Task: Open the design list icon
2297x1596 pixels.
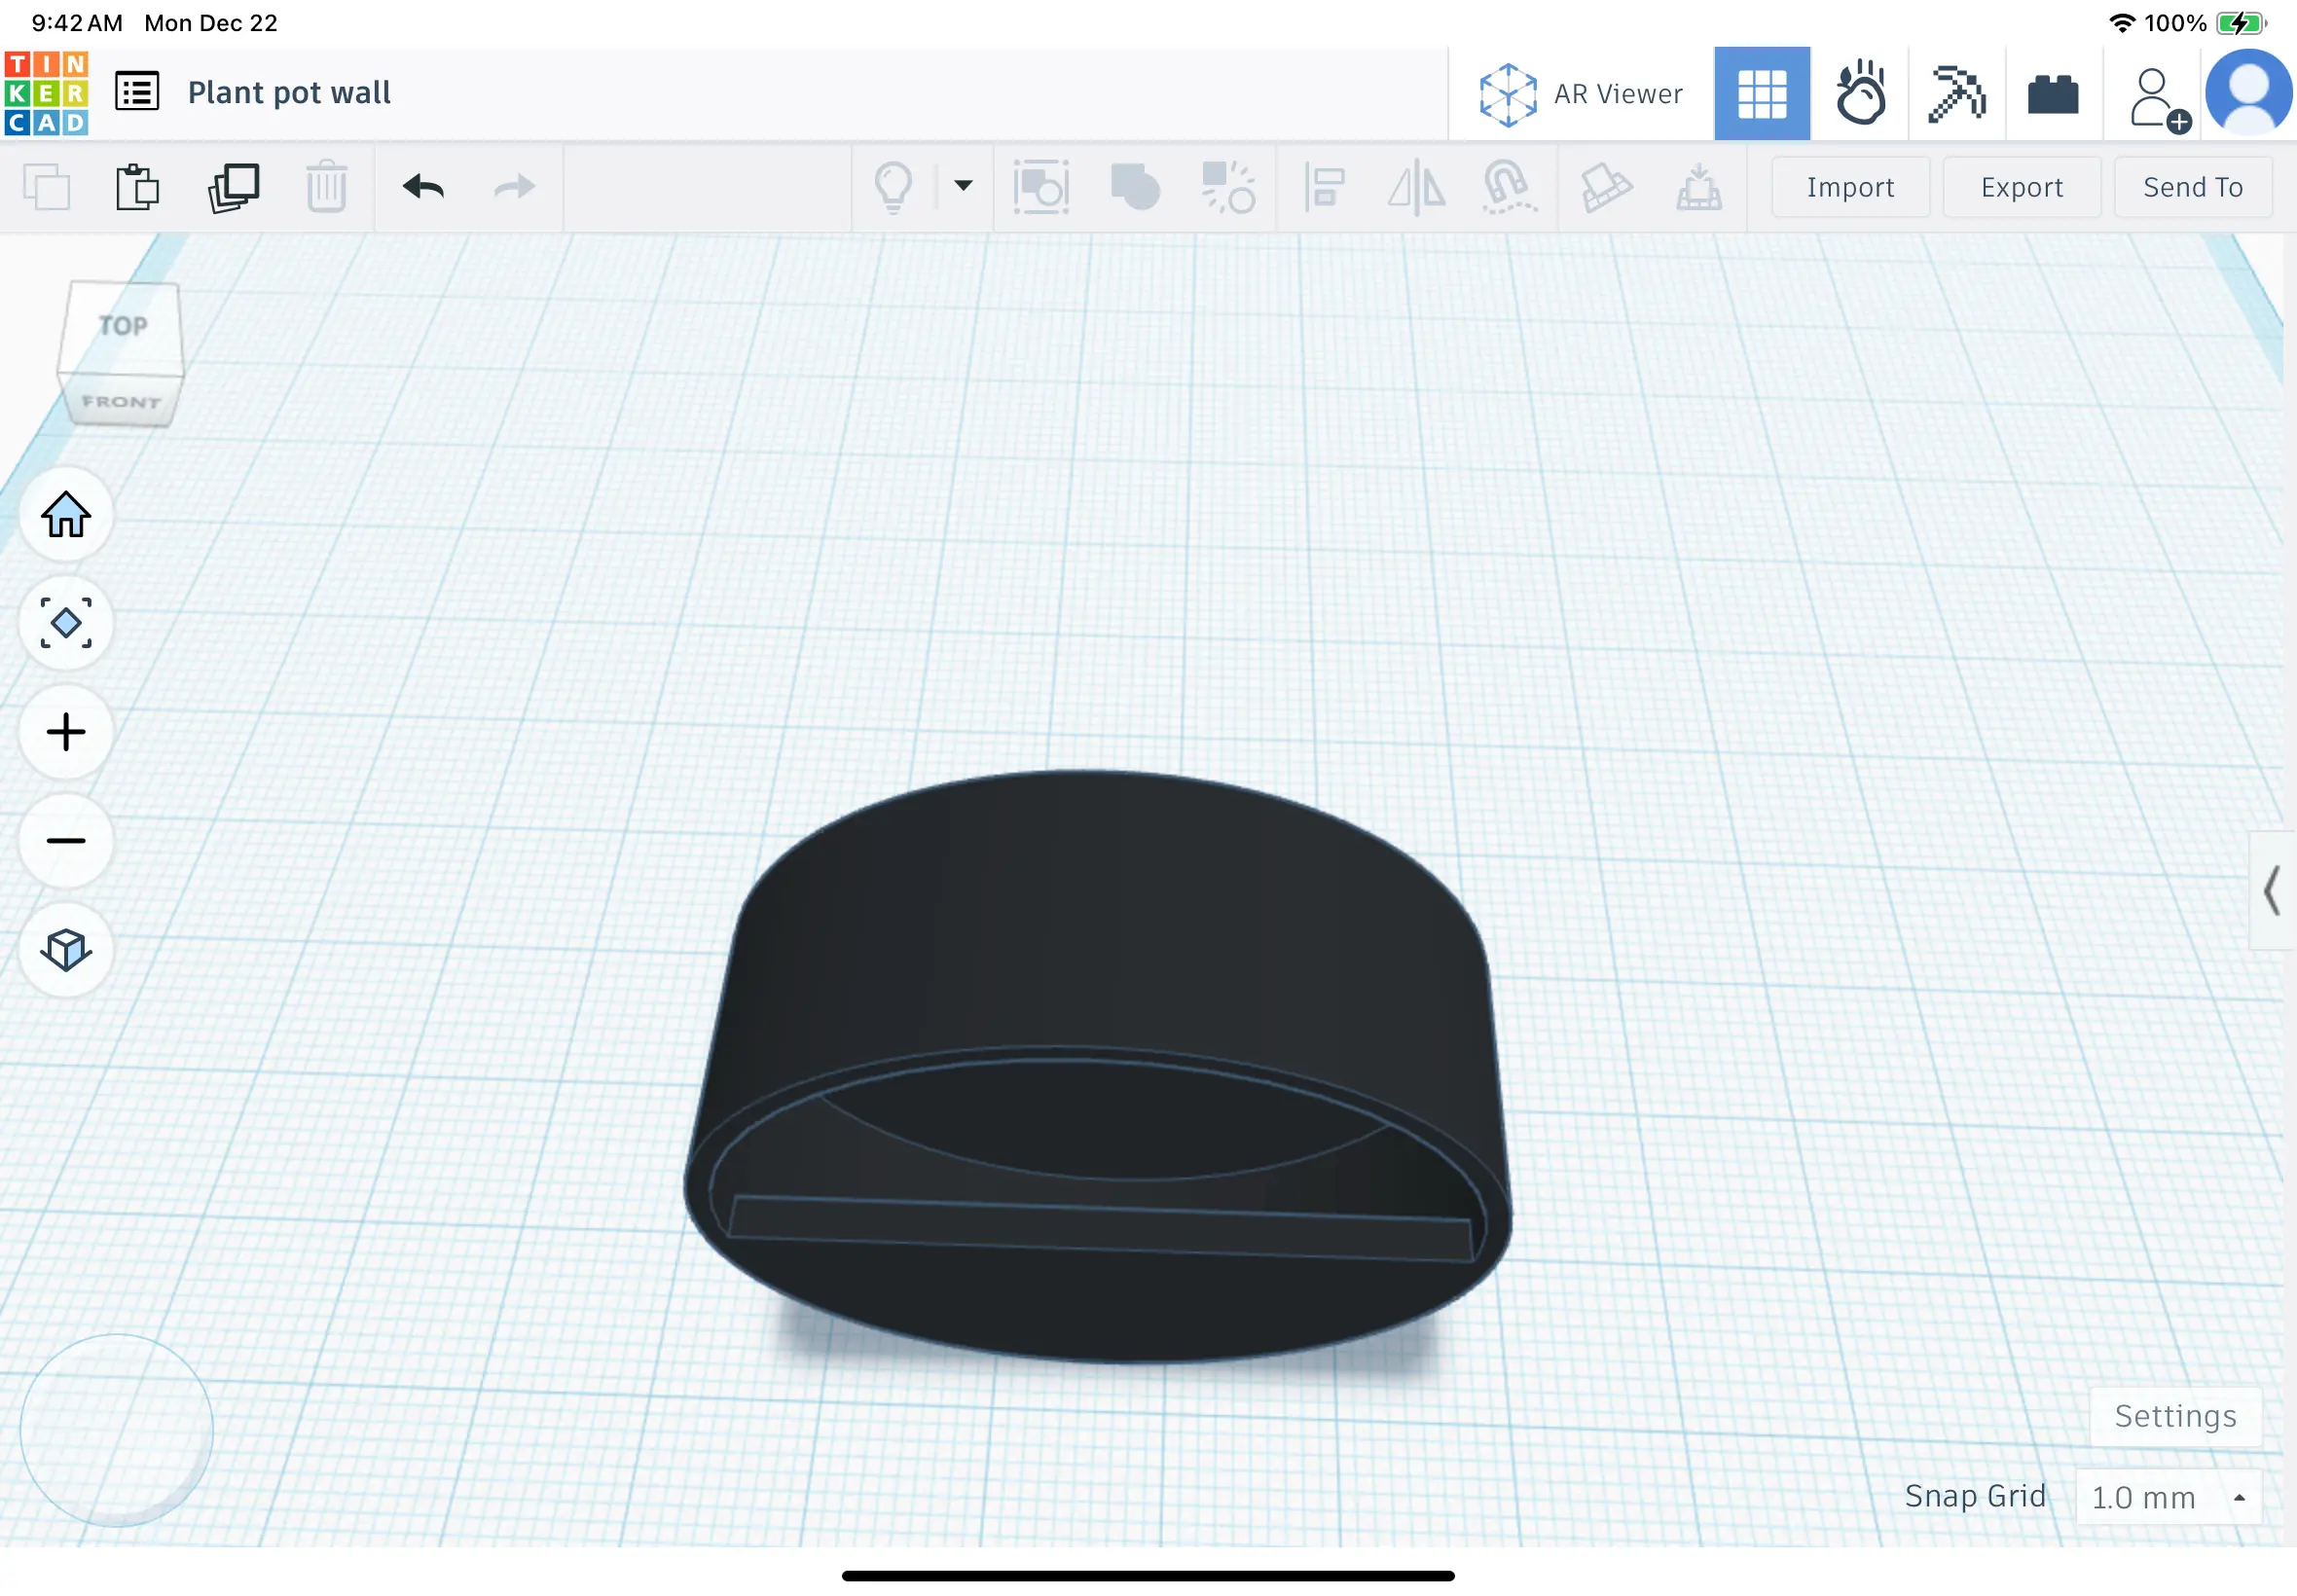Action: coord(137,92)
